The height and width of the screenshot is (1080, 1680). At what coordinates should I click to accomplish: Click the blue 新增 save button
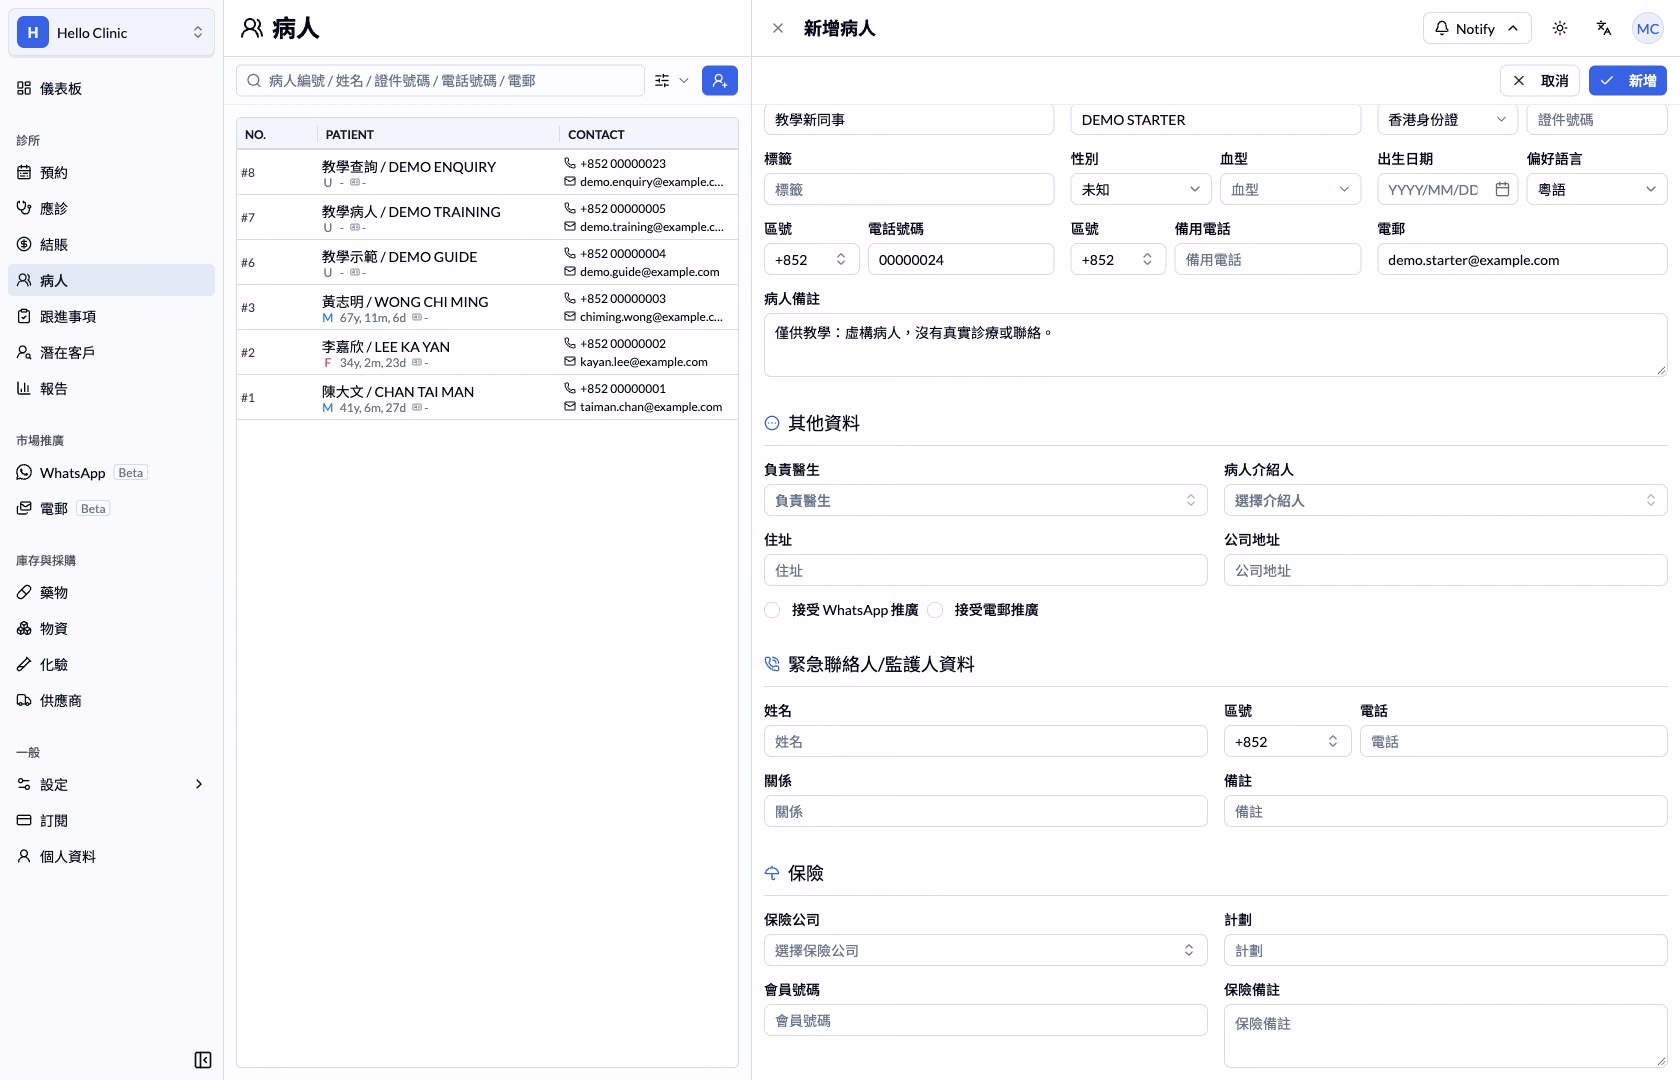[1627, 80]
